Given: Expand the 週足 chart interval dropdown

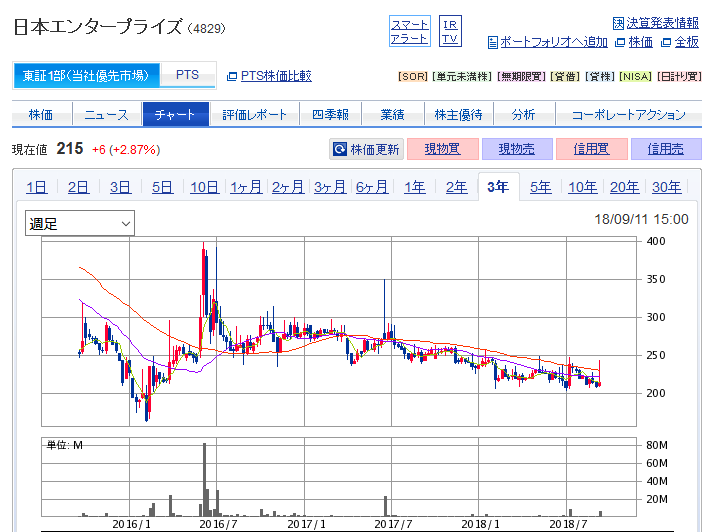Looking at the screenshot, I should click(x=80, y=224).
